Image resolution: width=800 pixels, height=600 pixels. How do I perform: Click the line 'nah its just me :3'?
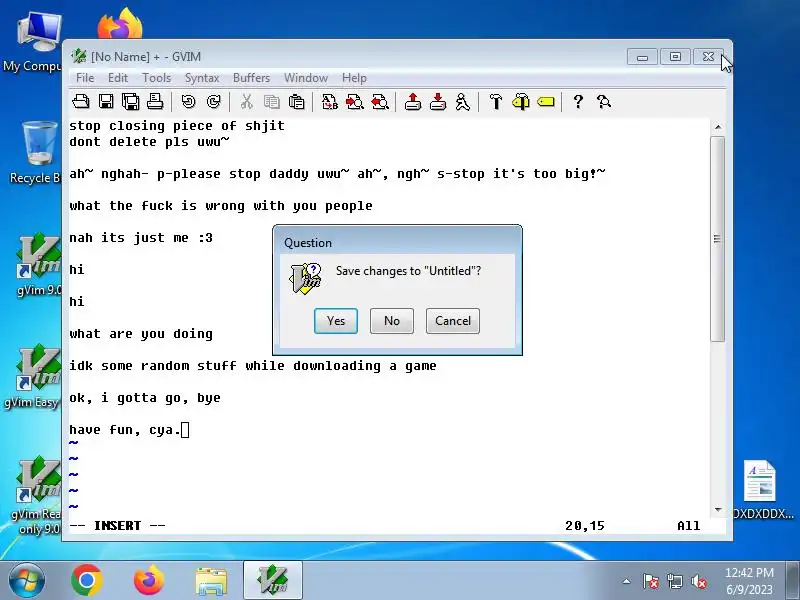[141, 238]
